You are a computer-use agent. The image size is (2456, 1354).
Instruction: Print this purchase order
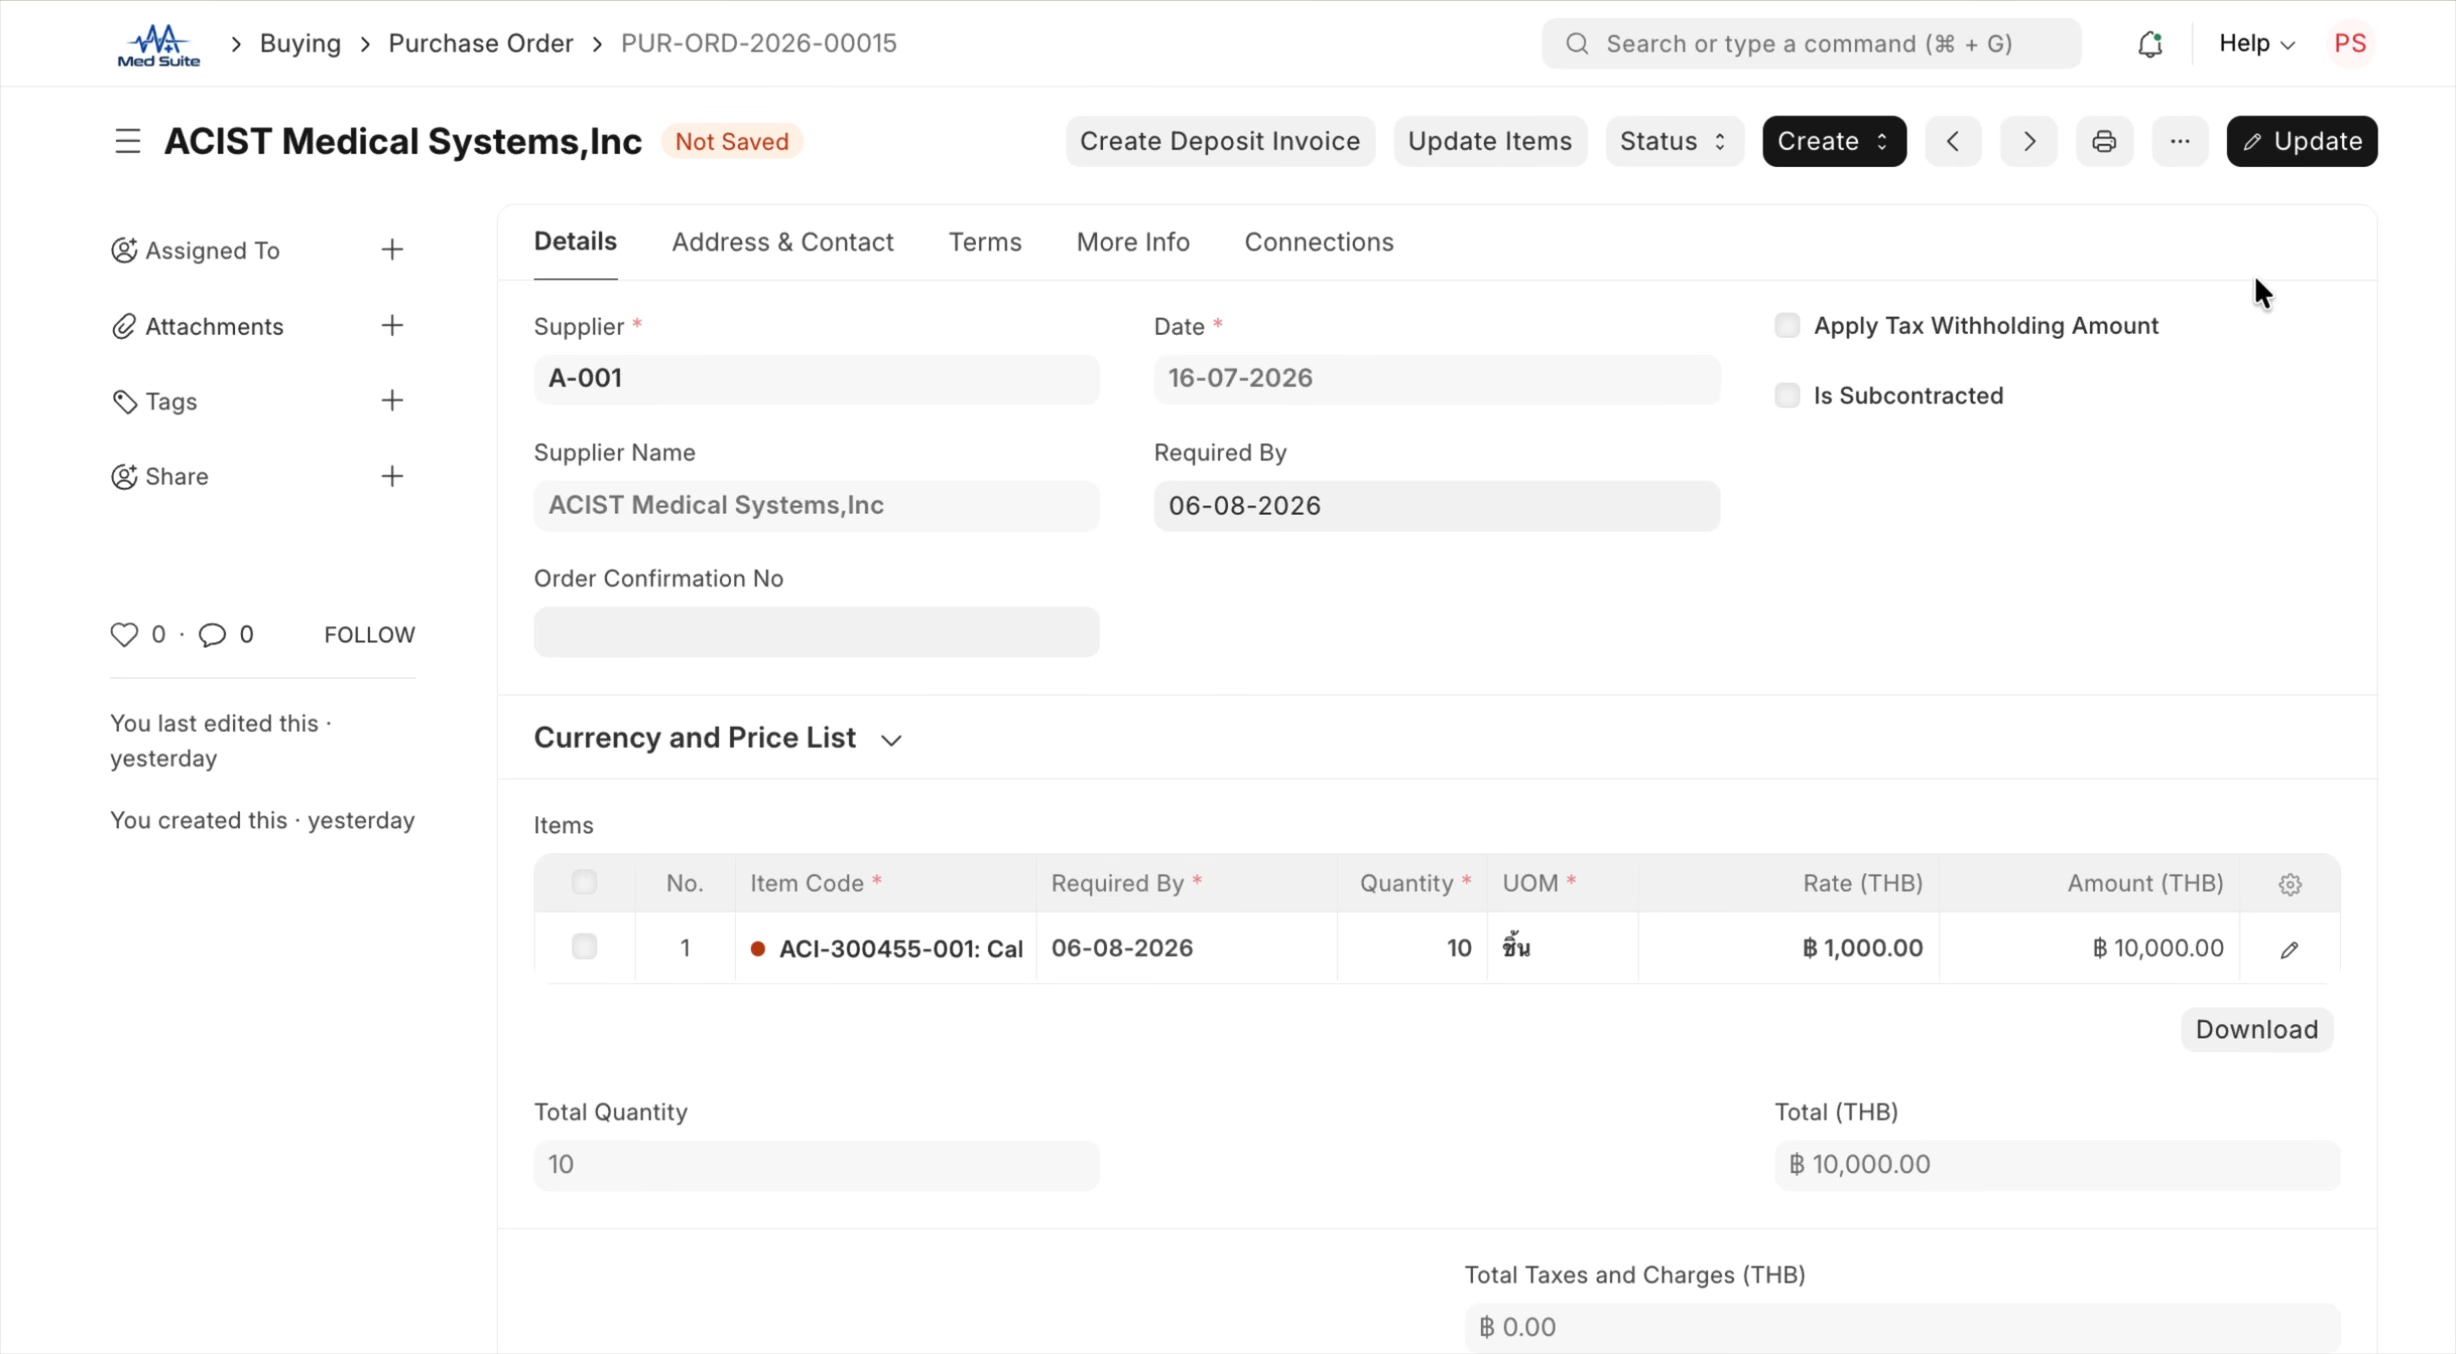click(2104, 141)
